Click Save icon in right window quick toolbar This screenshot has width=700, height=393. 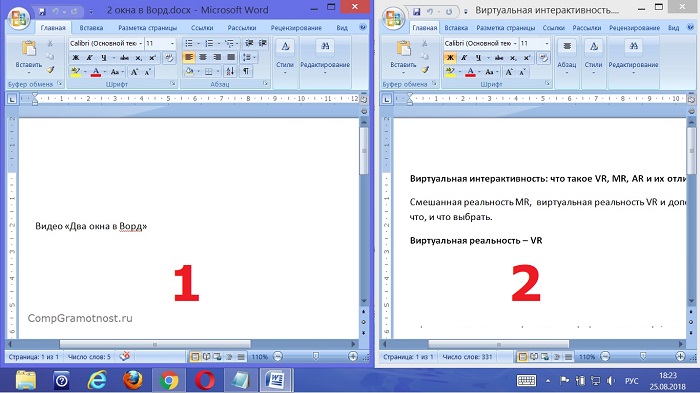tap(416, 11)
